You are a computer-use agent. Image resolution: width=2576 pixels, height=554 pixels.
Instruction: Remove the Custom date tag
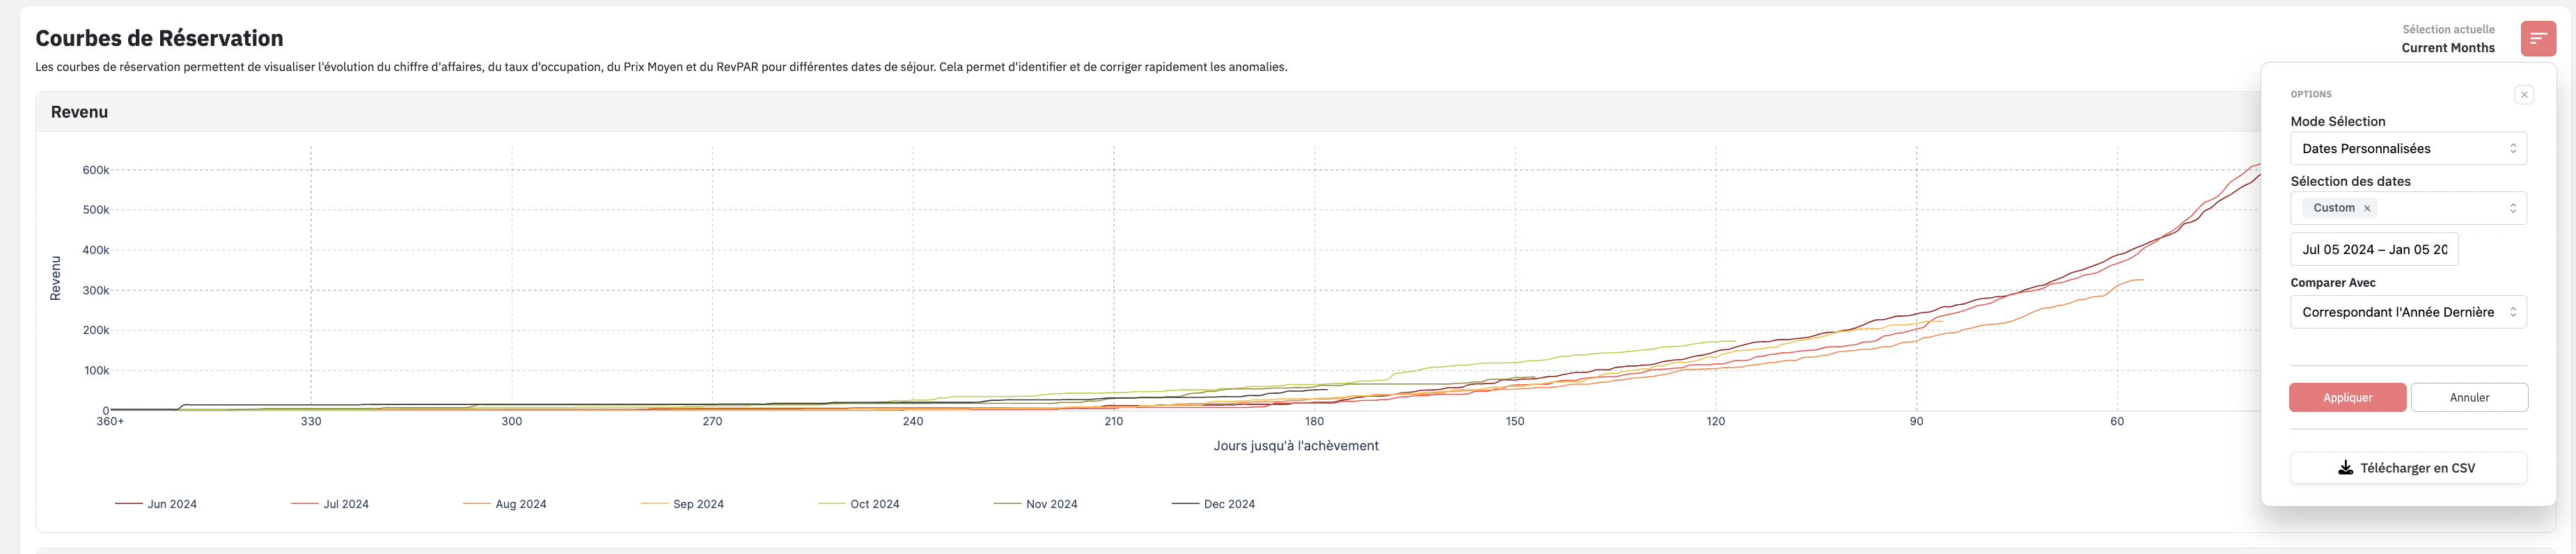pyautogui.click(x=2367, y=208)
